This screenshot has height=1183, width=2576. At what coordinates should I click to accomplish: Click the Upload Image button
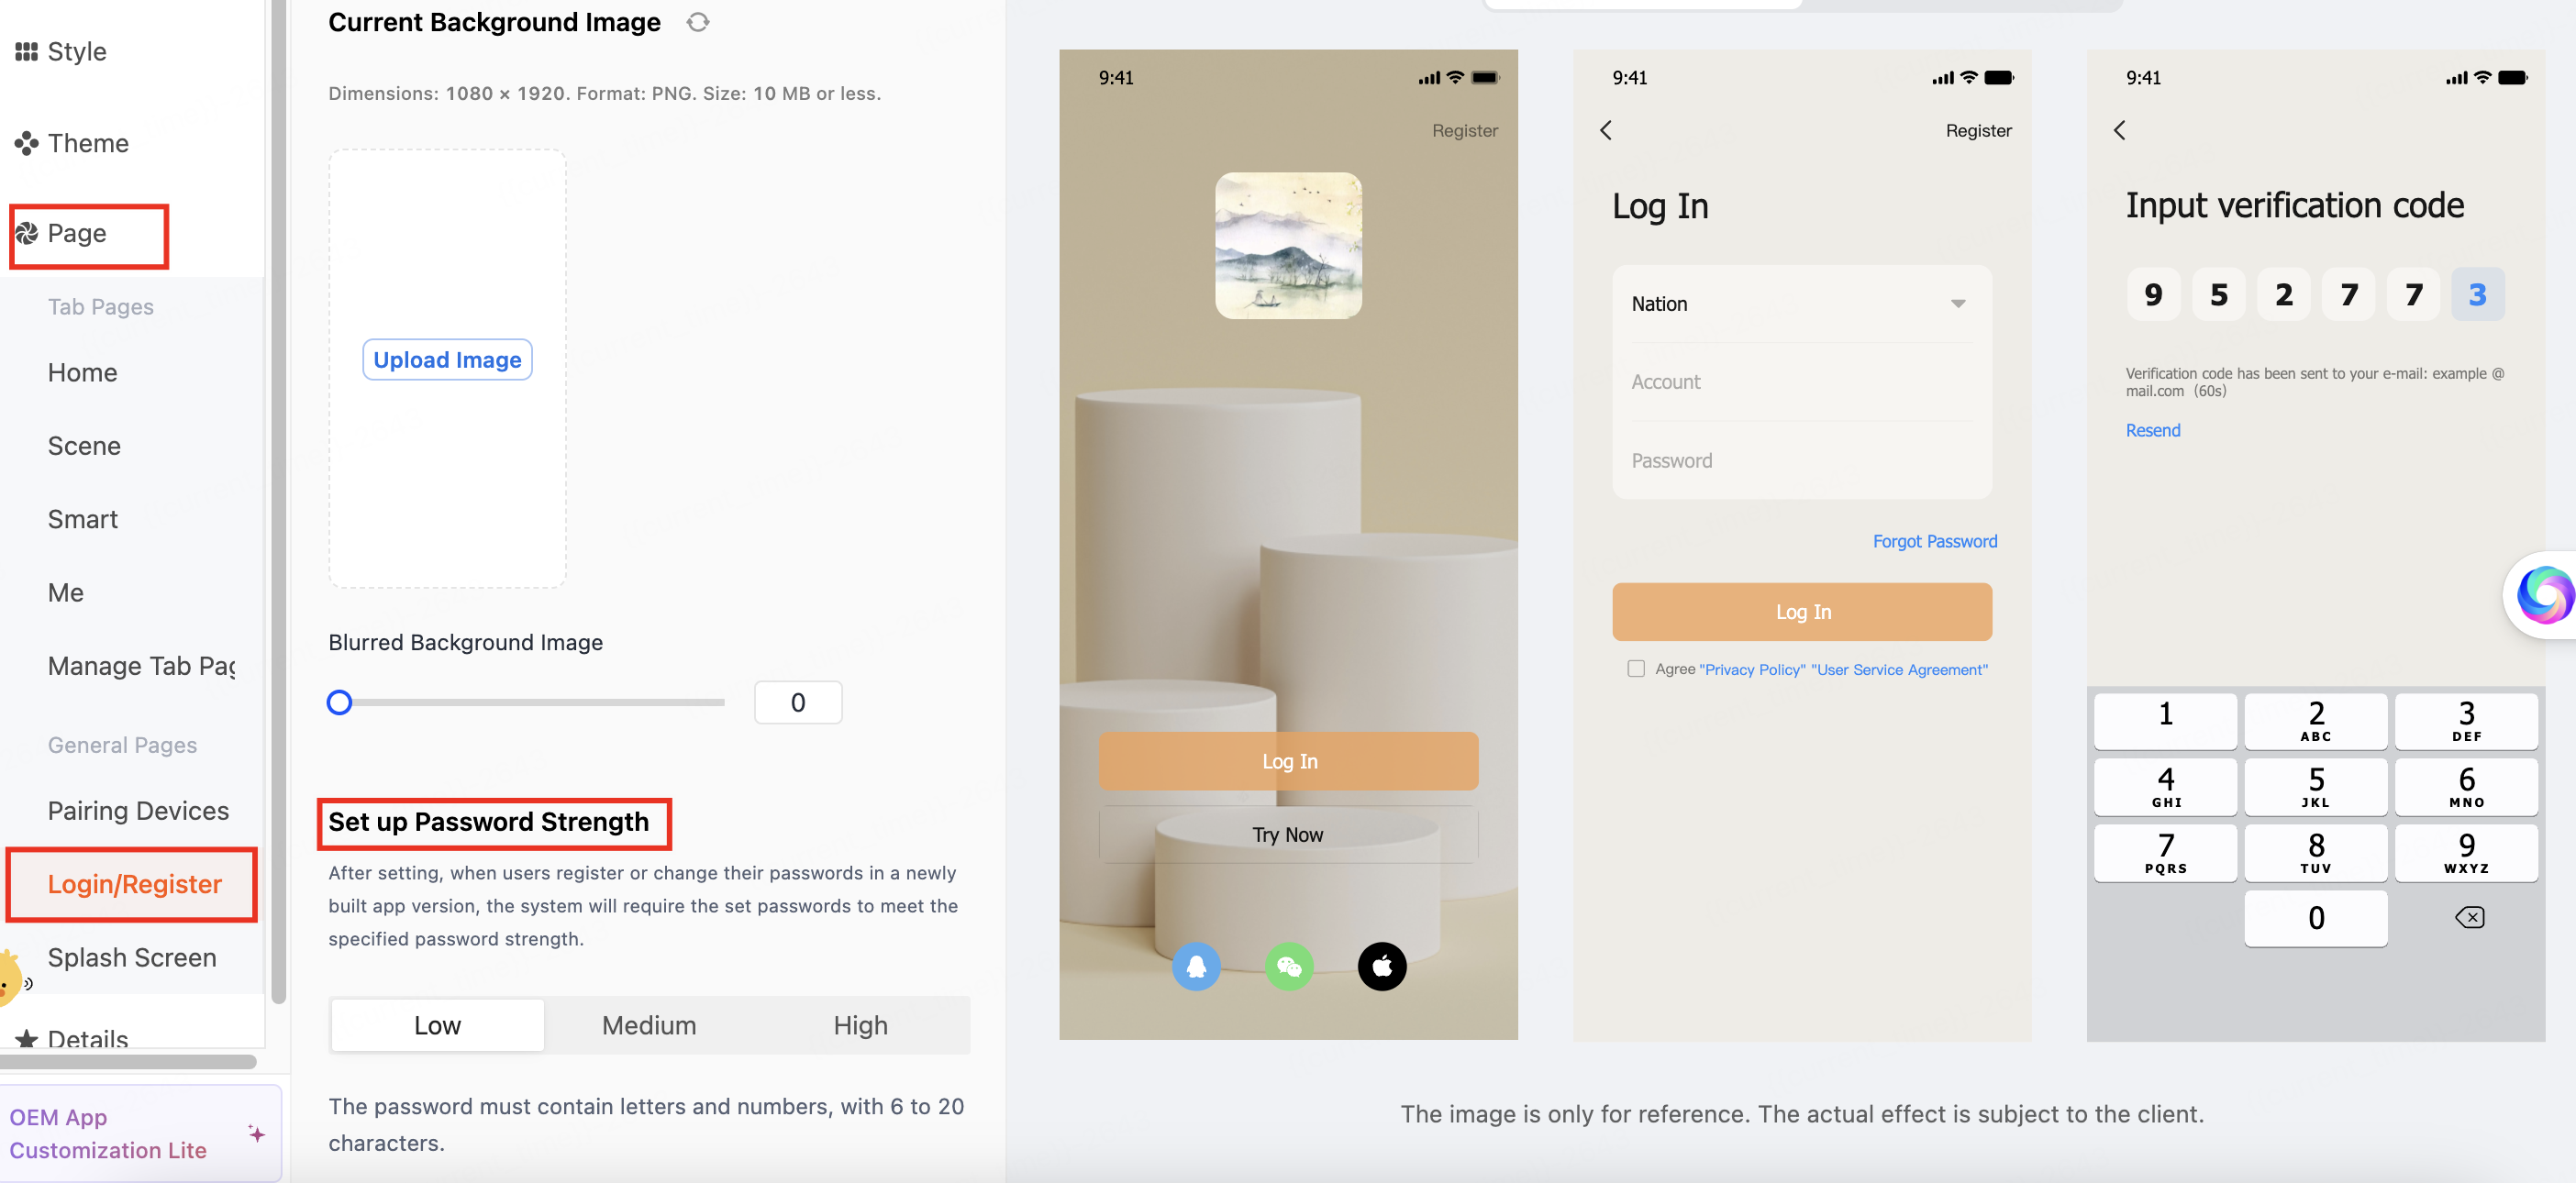click(447, 359)
